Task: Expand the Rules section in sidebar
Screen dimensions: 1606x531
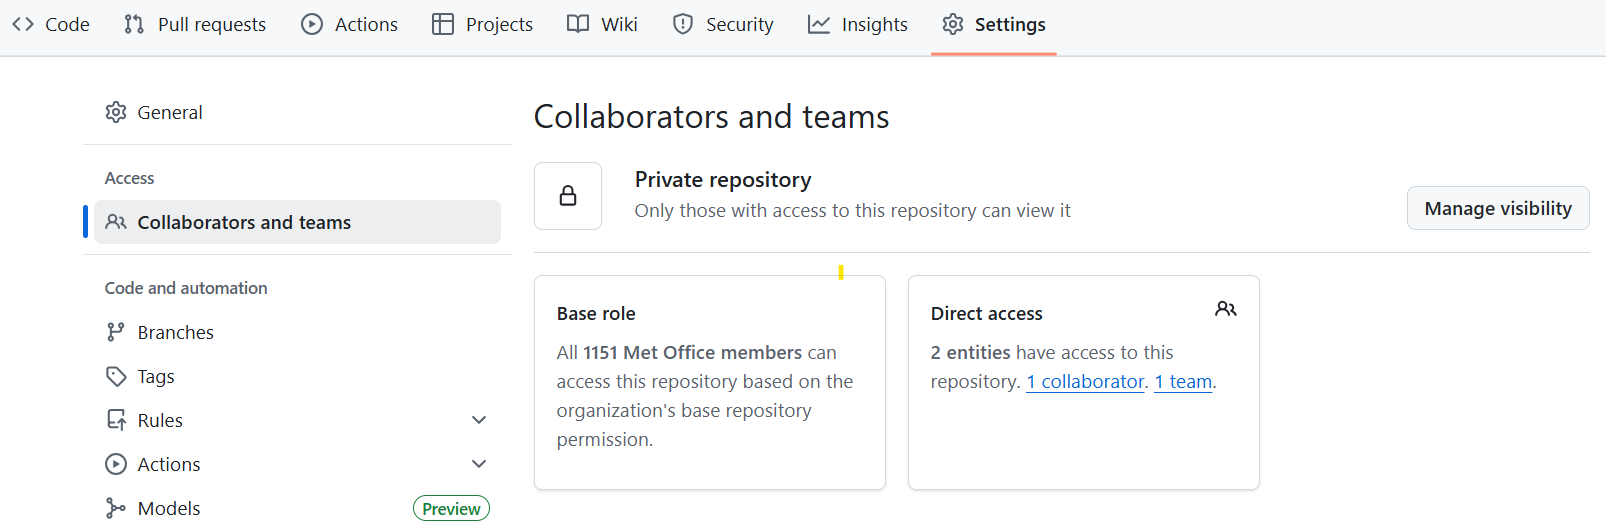Action: pos(479,420)
